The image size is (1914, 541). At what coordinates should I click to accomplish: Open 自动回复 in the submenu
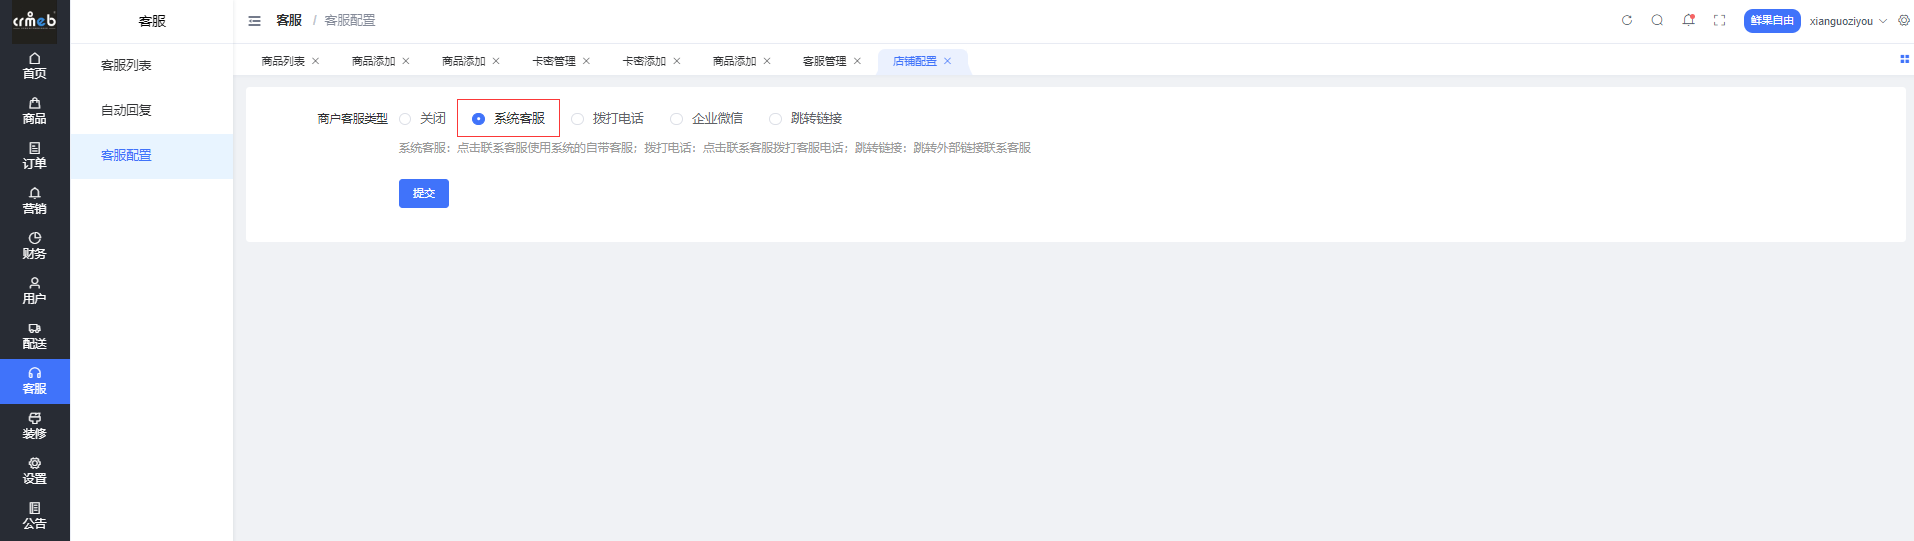coord(126,110)
